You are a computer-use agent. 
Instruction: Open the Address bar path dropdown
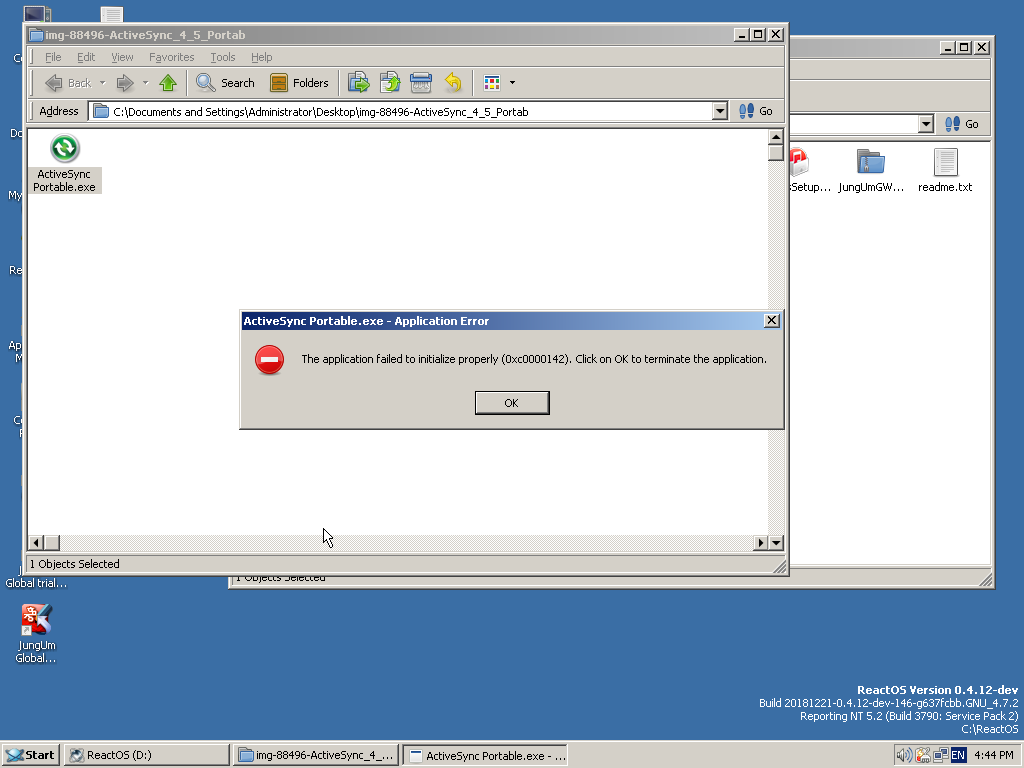tap(720, 112)
